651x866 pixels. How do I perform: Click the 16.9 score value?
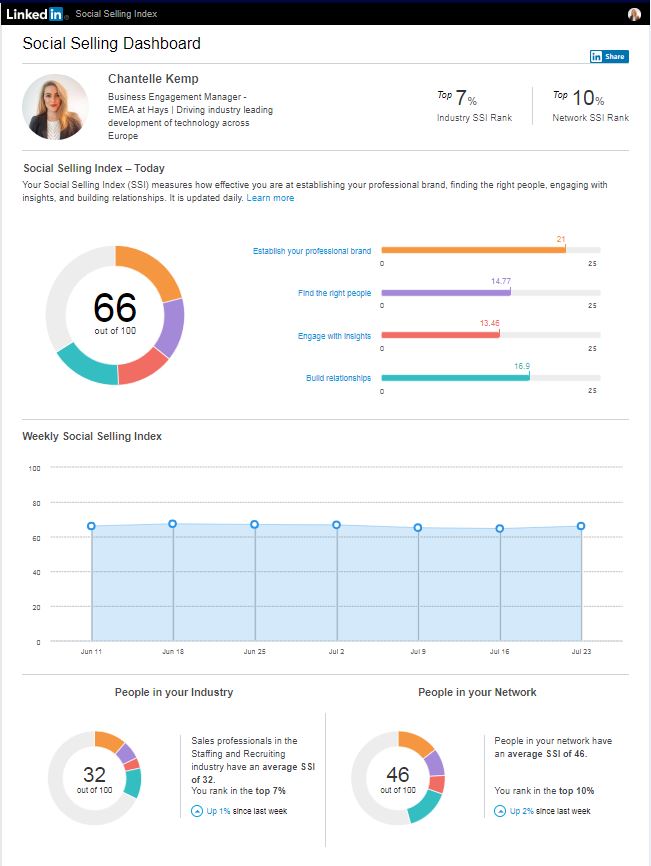[522, 366]
